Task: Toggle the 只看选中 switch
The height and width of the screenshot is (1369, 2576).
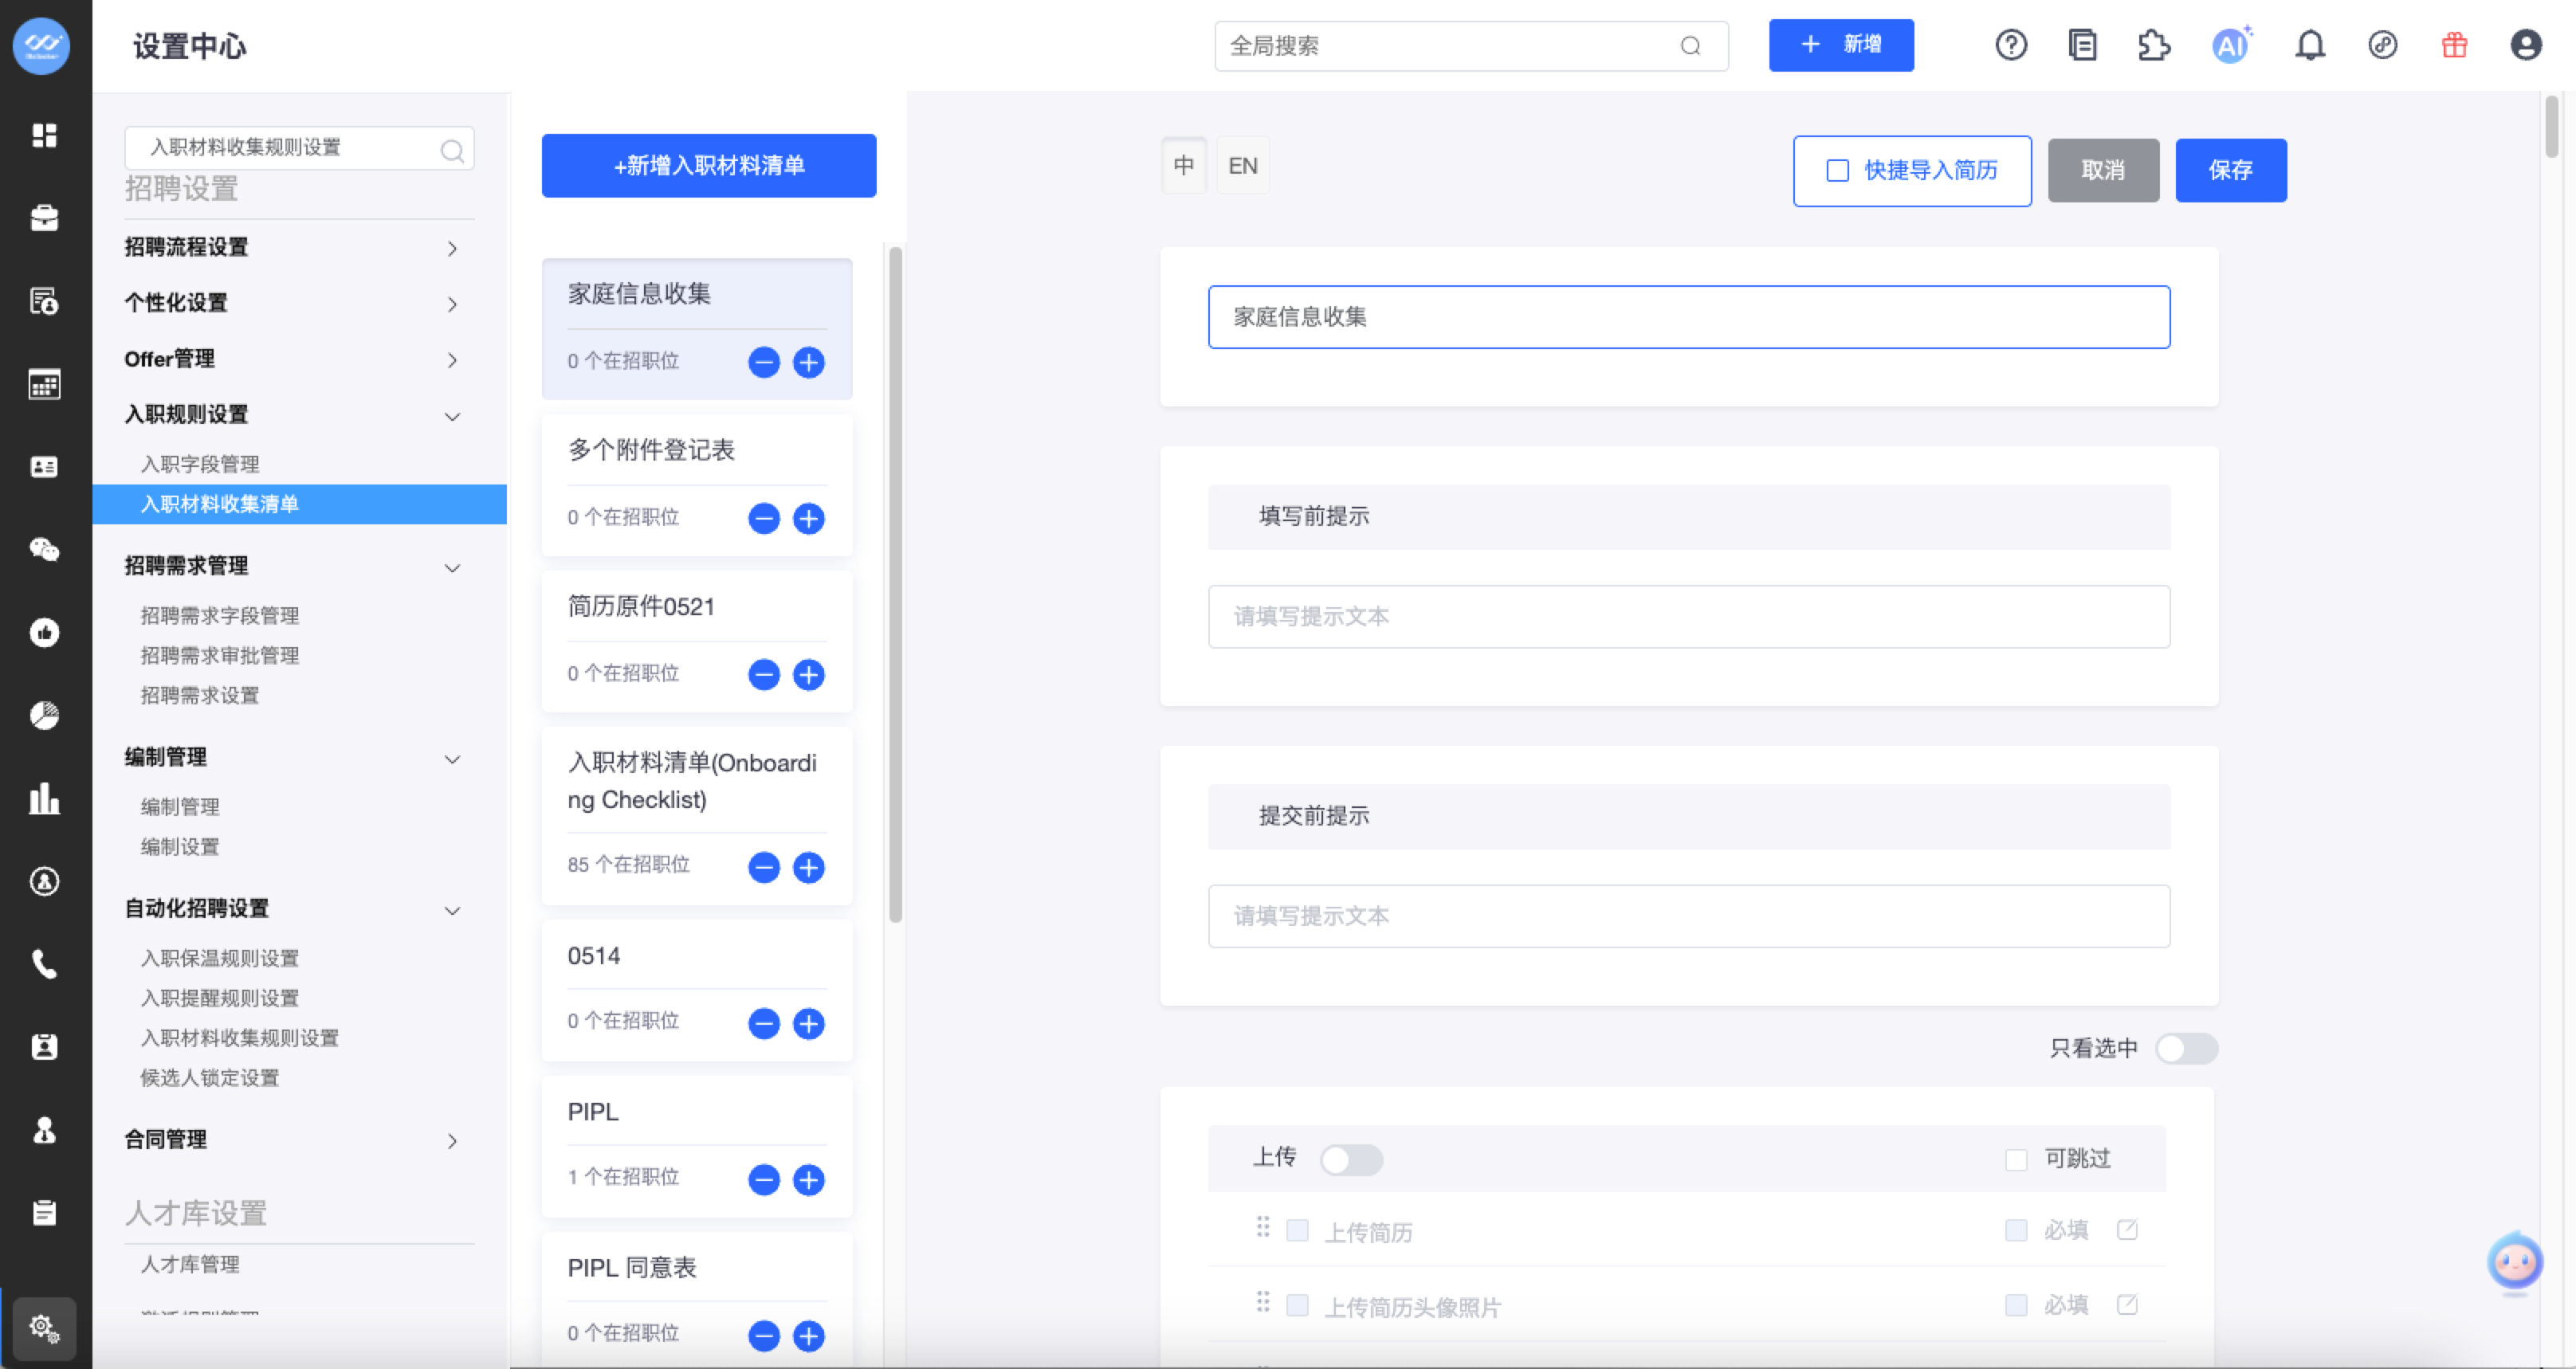Action: pyautogui.click(x=2186, y=1048)
